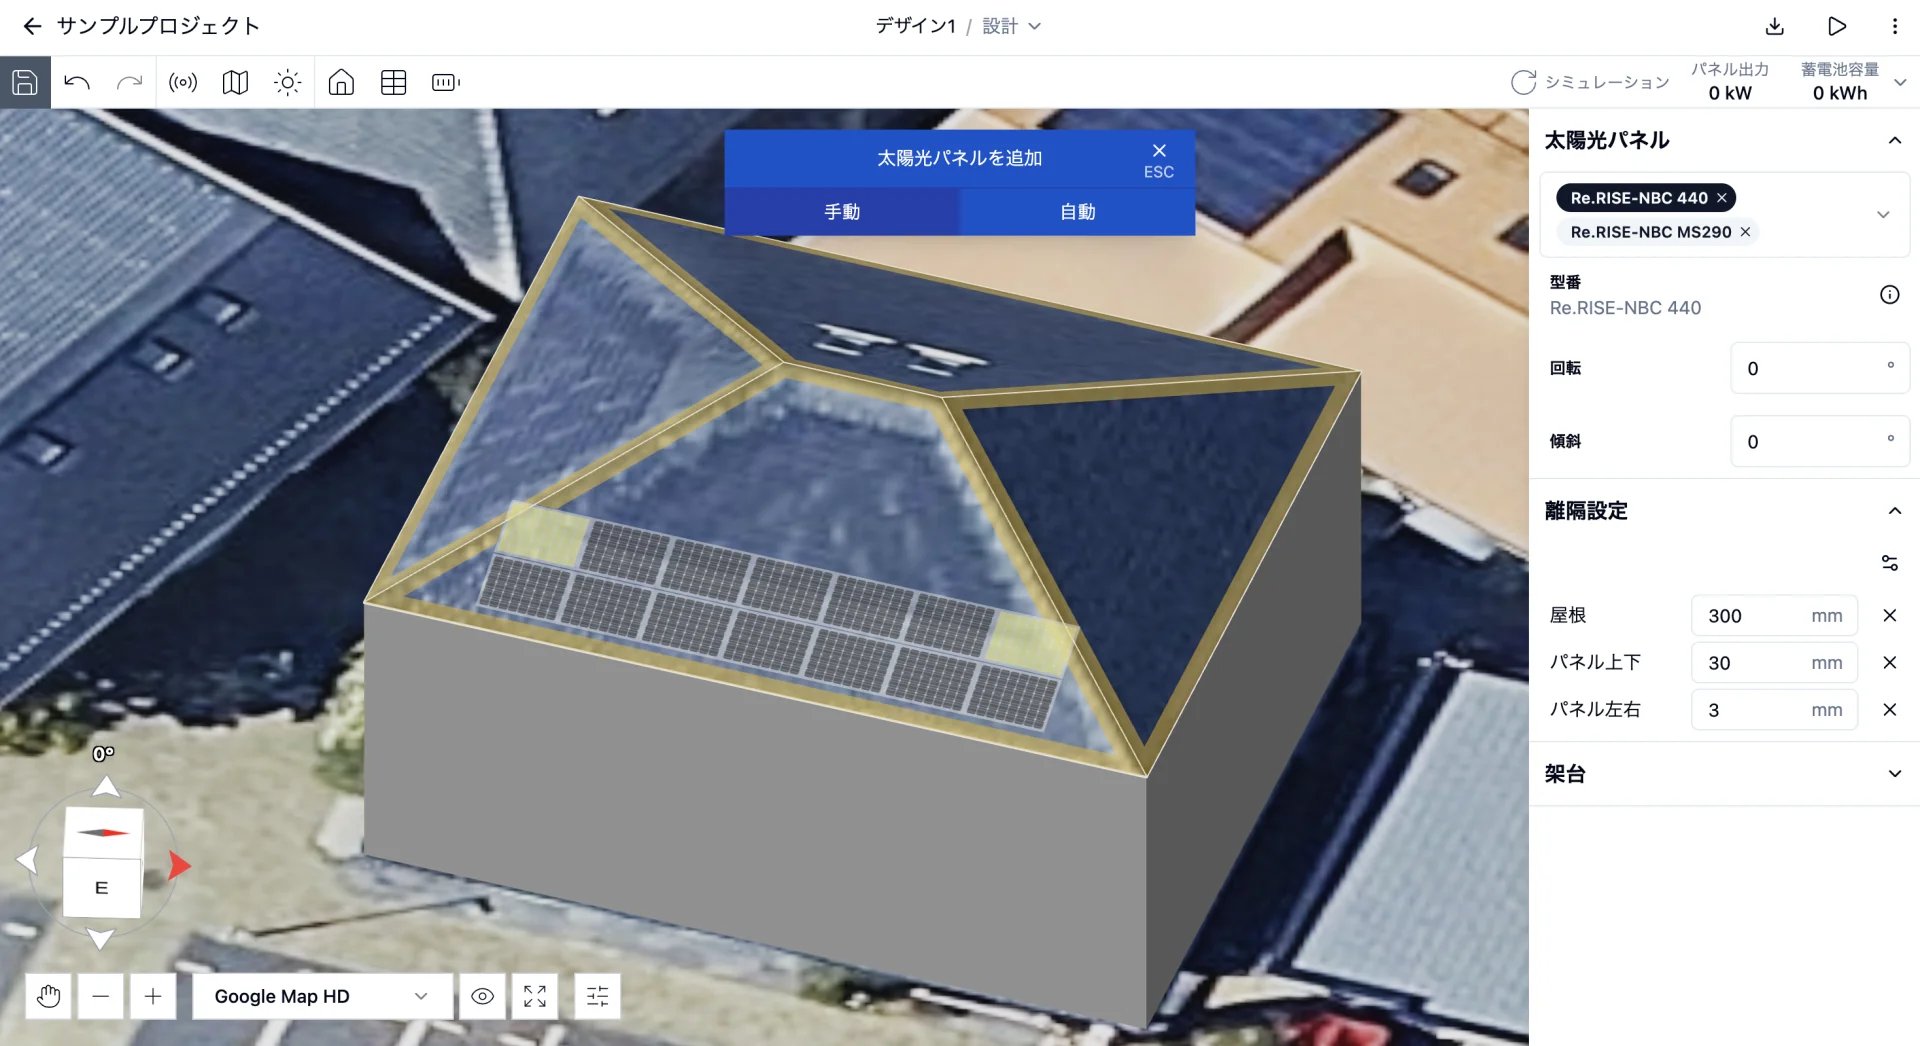Open the map tool icon
Image resolution: width=1920 pixels, height=1046 pixels.
tap(235, 82)
